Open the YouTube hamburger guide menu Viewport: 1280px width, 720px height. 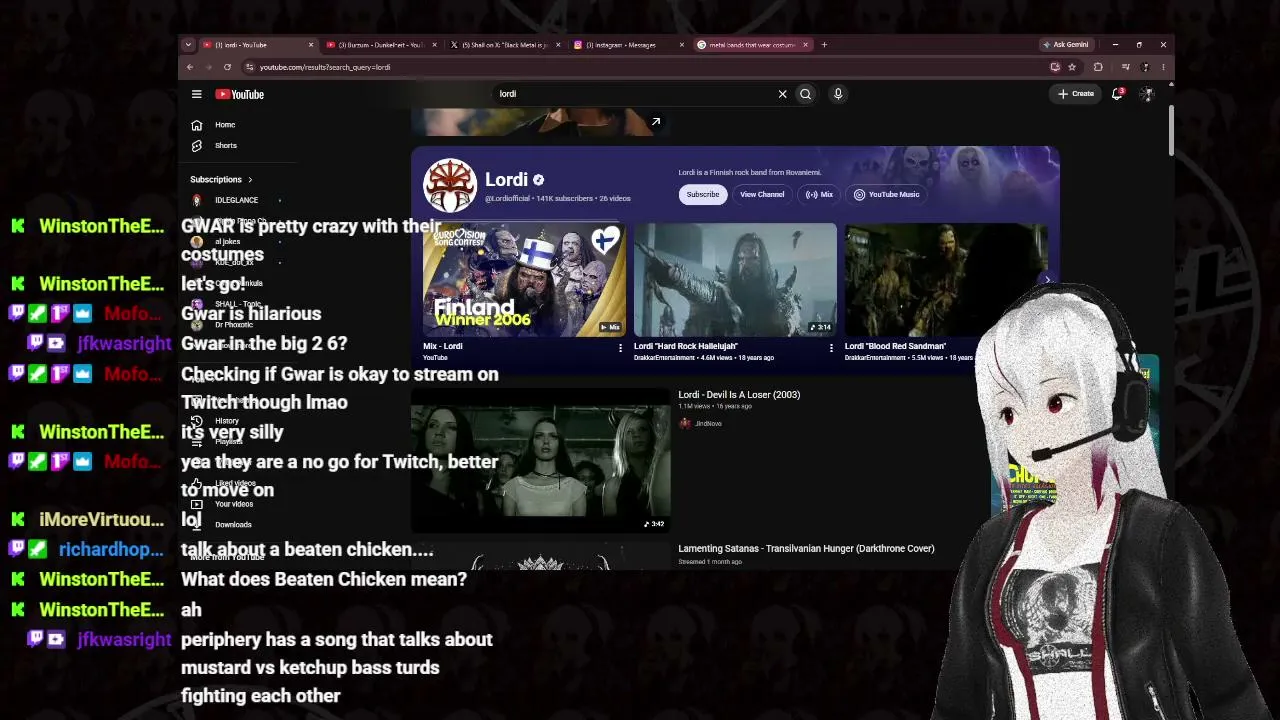tap(197, 94)
